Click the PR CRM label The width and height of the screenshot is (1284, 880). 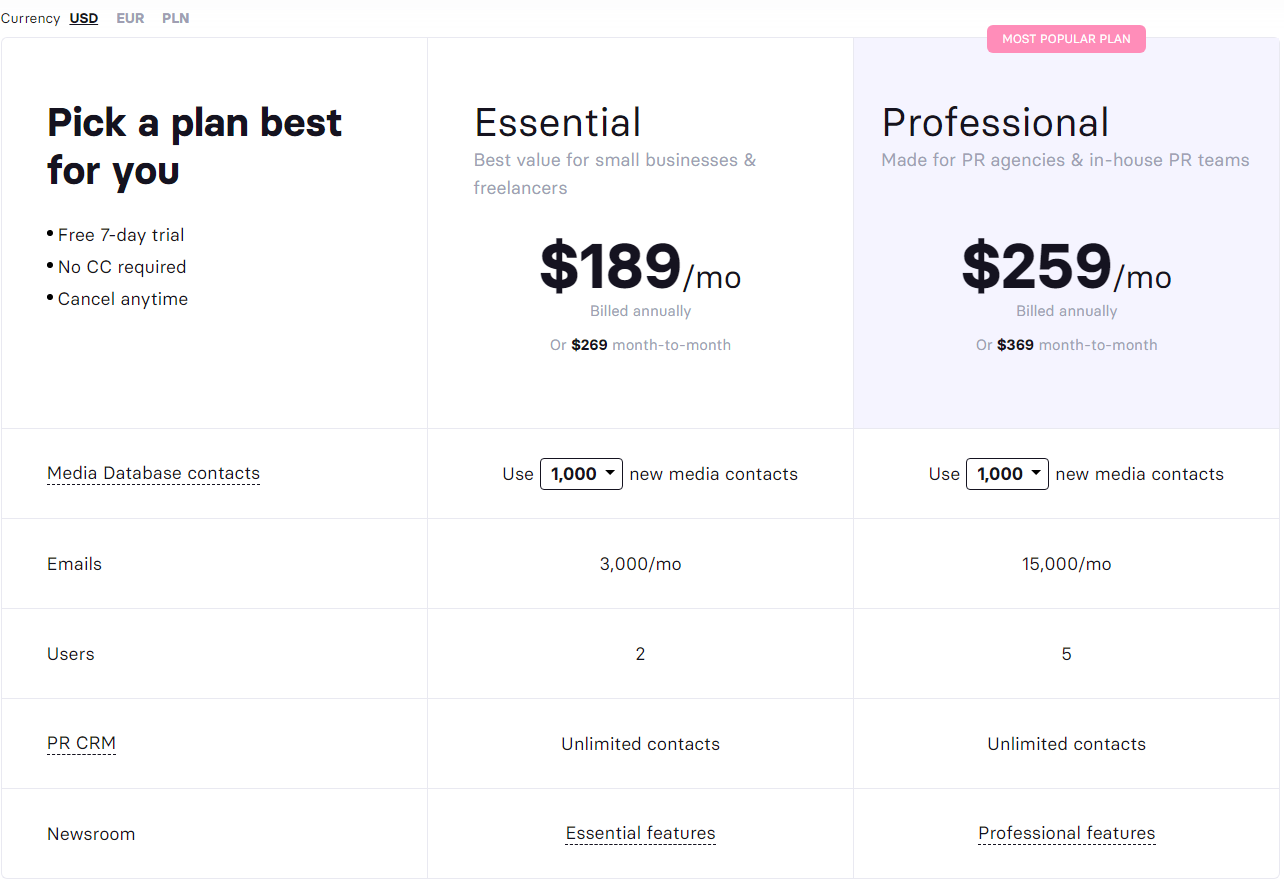[x=81, y=744]
